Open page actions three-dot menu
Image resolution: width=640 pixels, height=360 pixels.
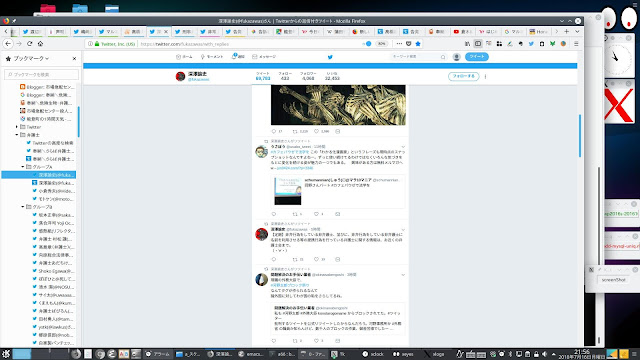[399, 44]
